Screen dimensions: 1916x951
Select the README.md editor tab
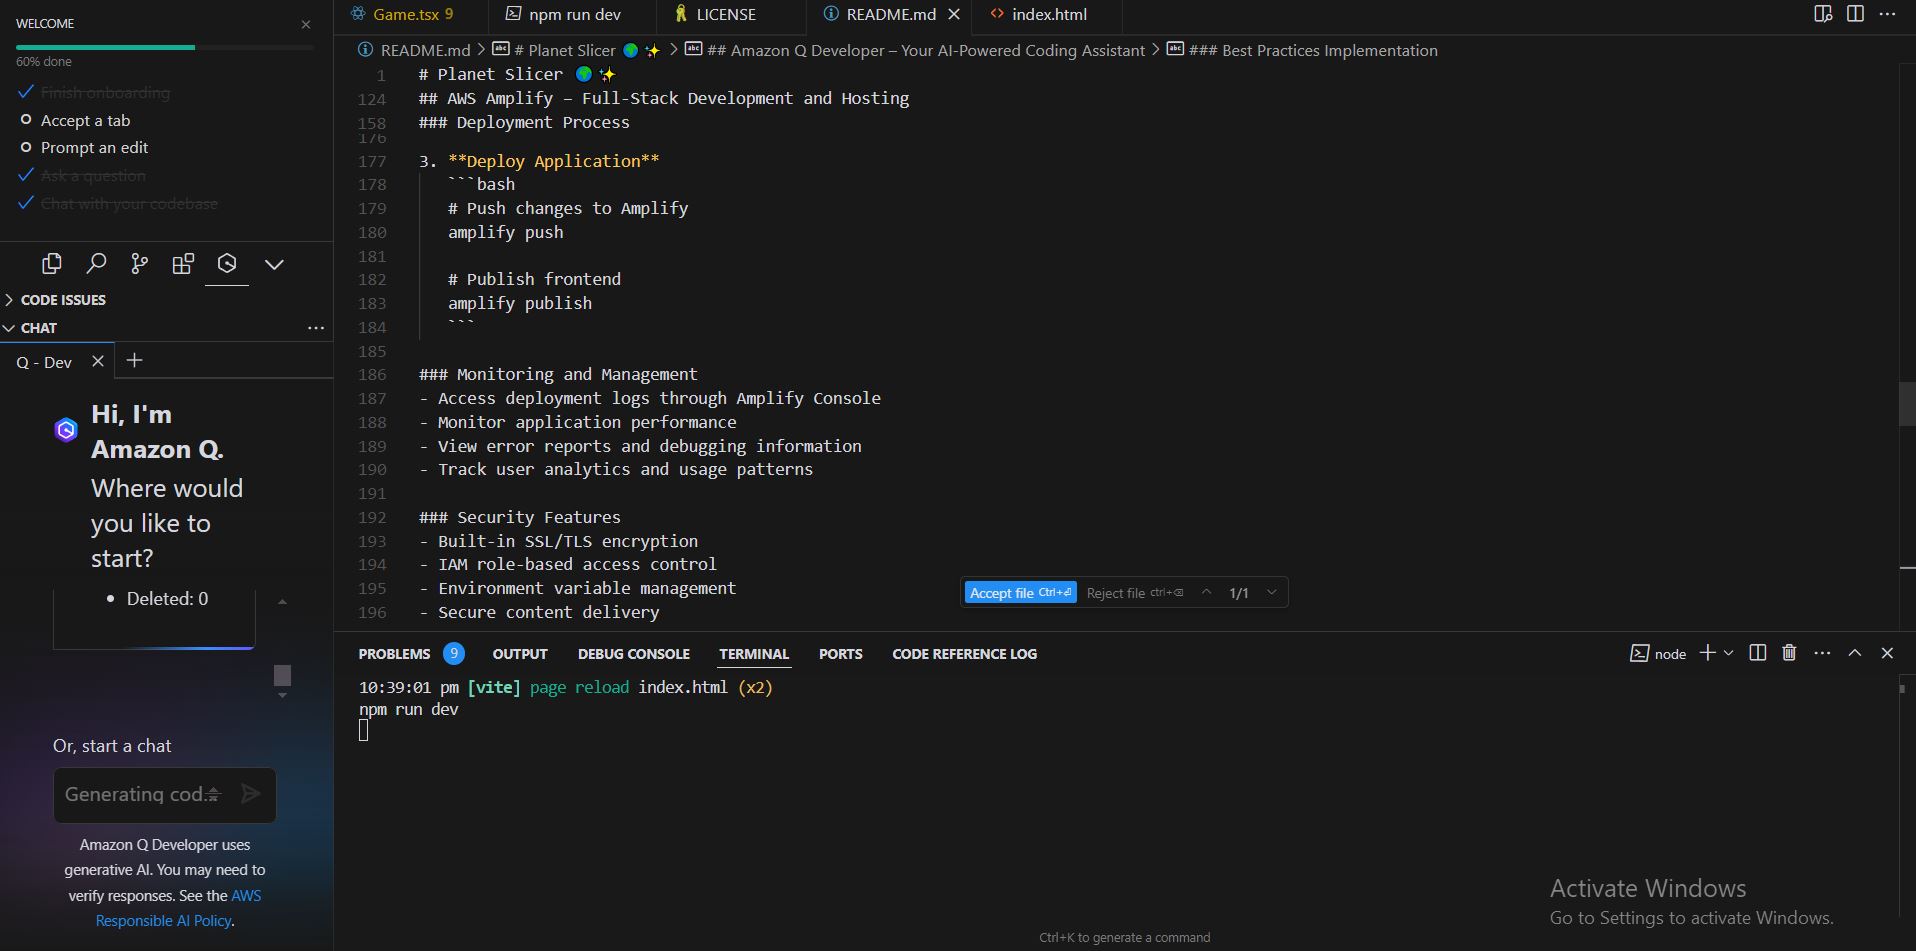click(890, 14)
